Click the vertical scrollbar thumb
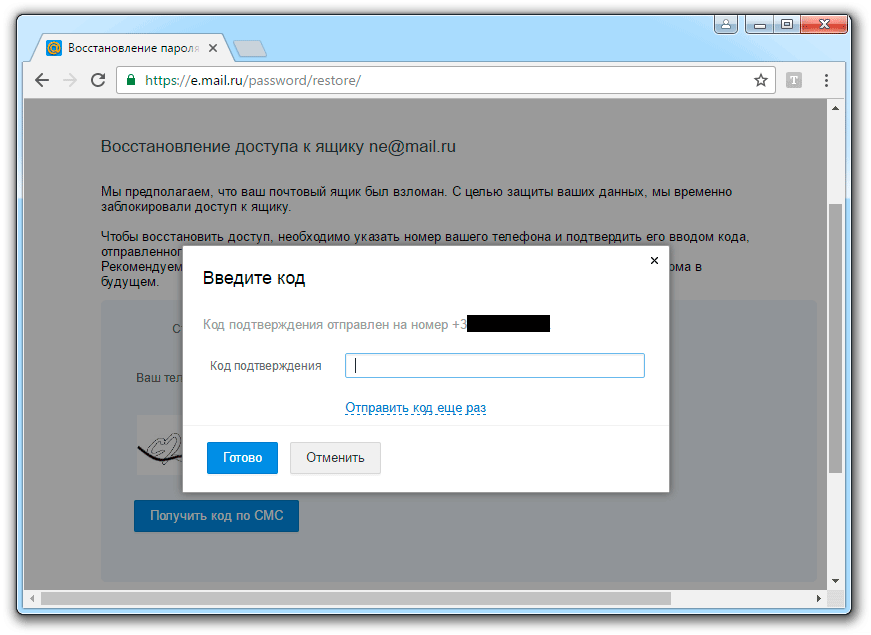 pyautogui.click(x=835, y=338)
